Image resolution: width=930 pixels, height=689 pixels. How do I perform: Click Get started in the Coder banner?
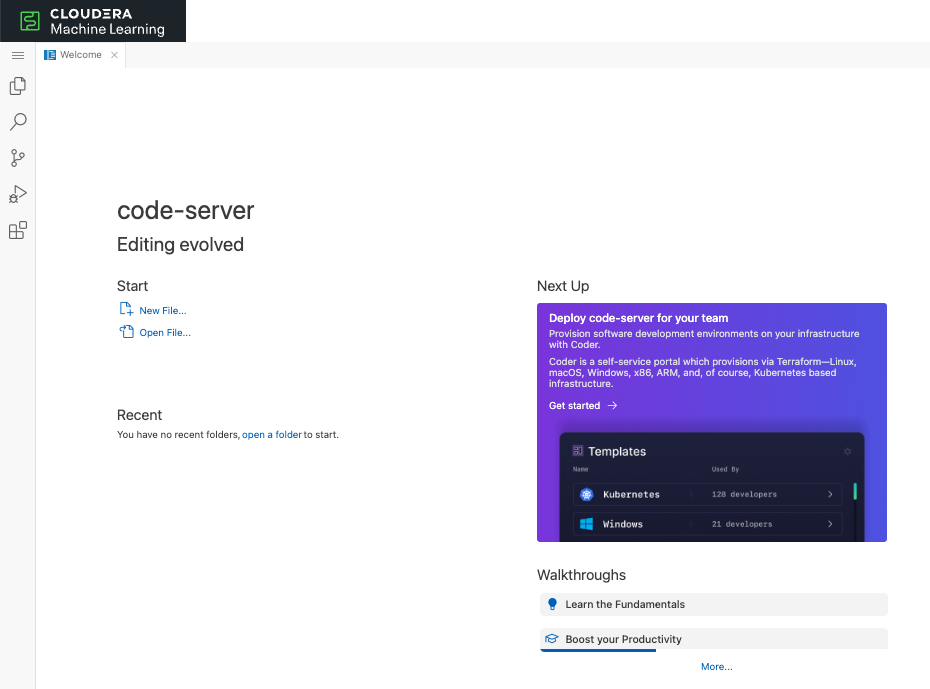(574, 406)
